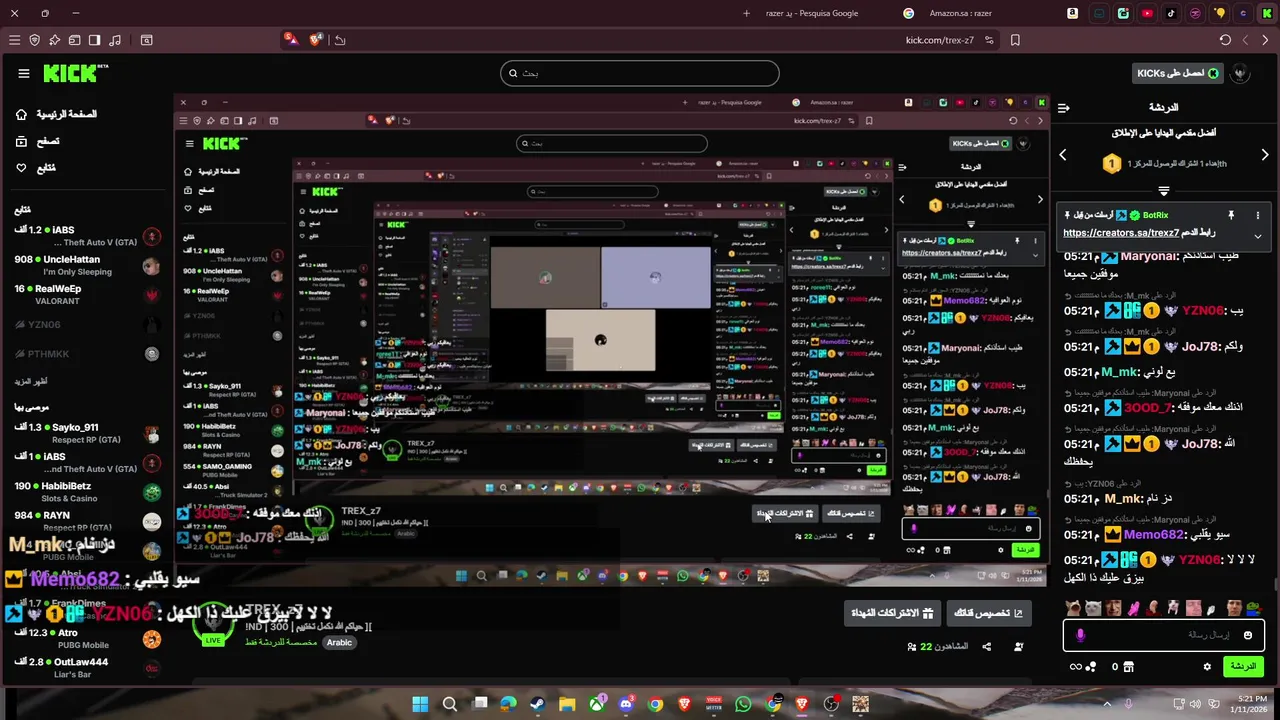Image resolution: width=1280 pixels, height=720 pixels.
Task: Open the creators.sa/trexz7 link
Action: [x=1121, y=233]
